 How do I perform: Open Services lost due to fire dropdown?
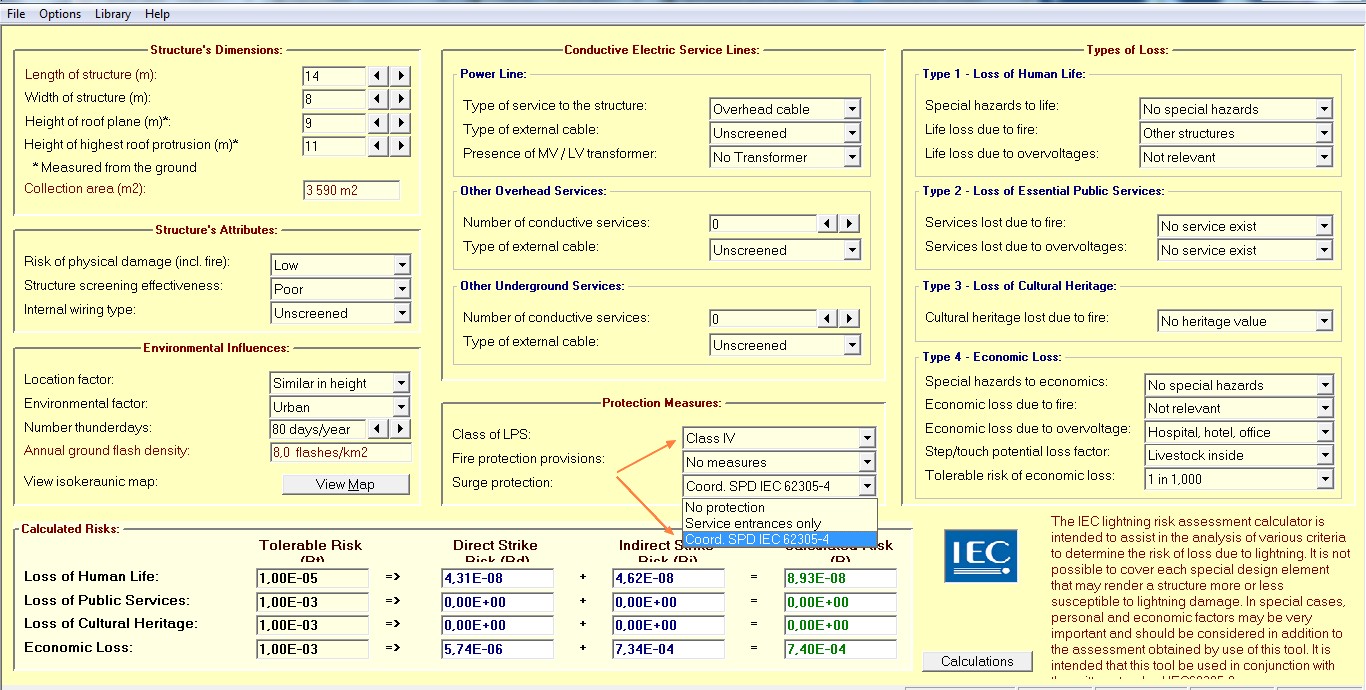1324,226
